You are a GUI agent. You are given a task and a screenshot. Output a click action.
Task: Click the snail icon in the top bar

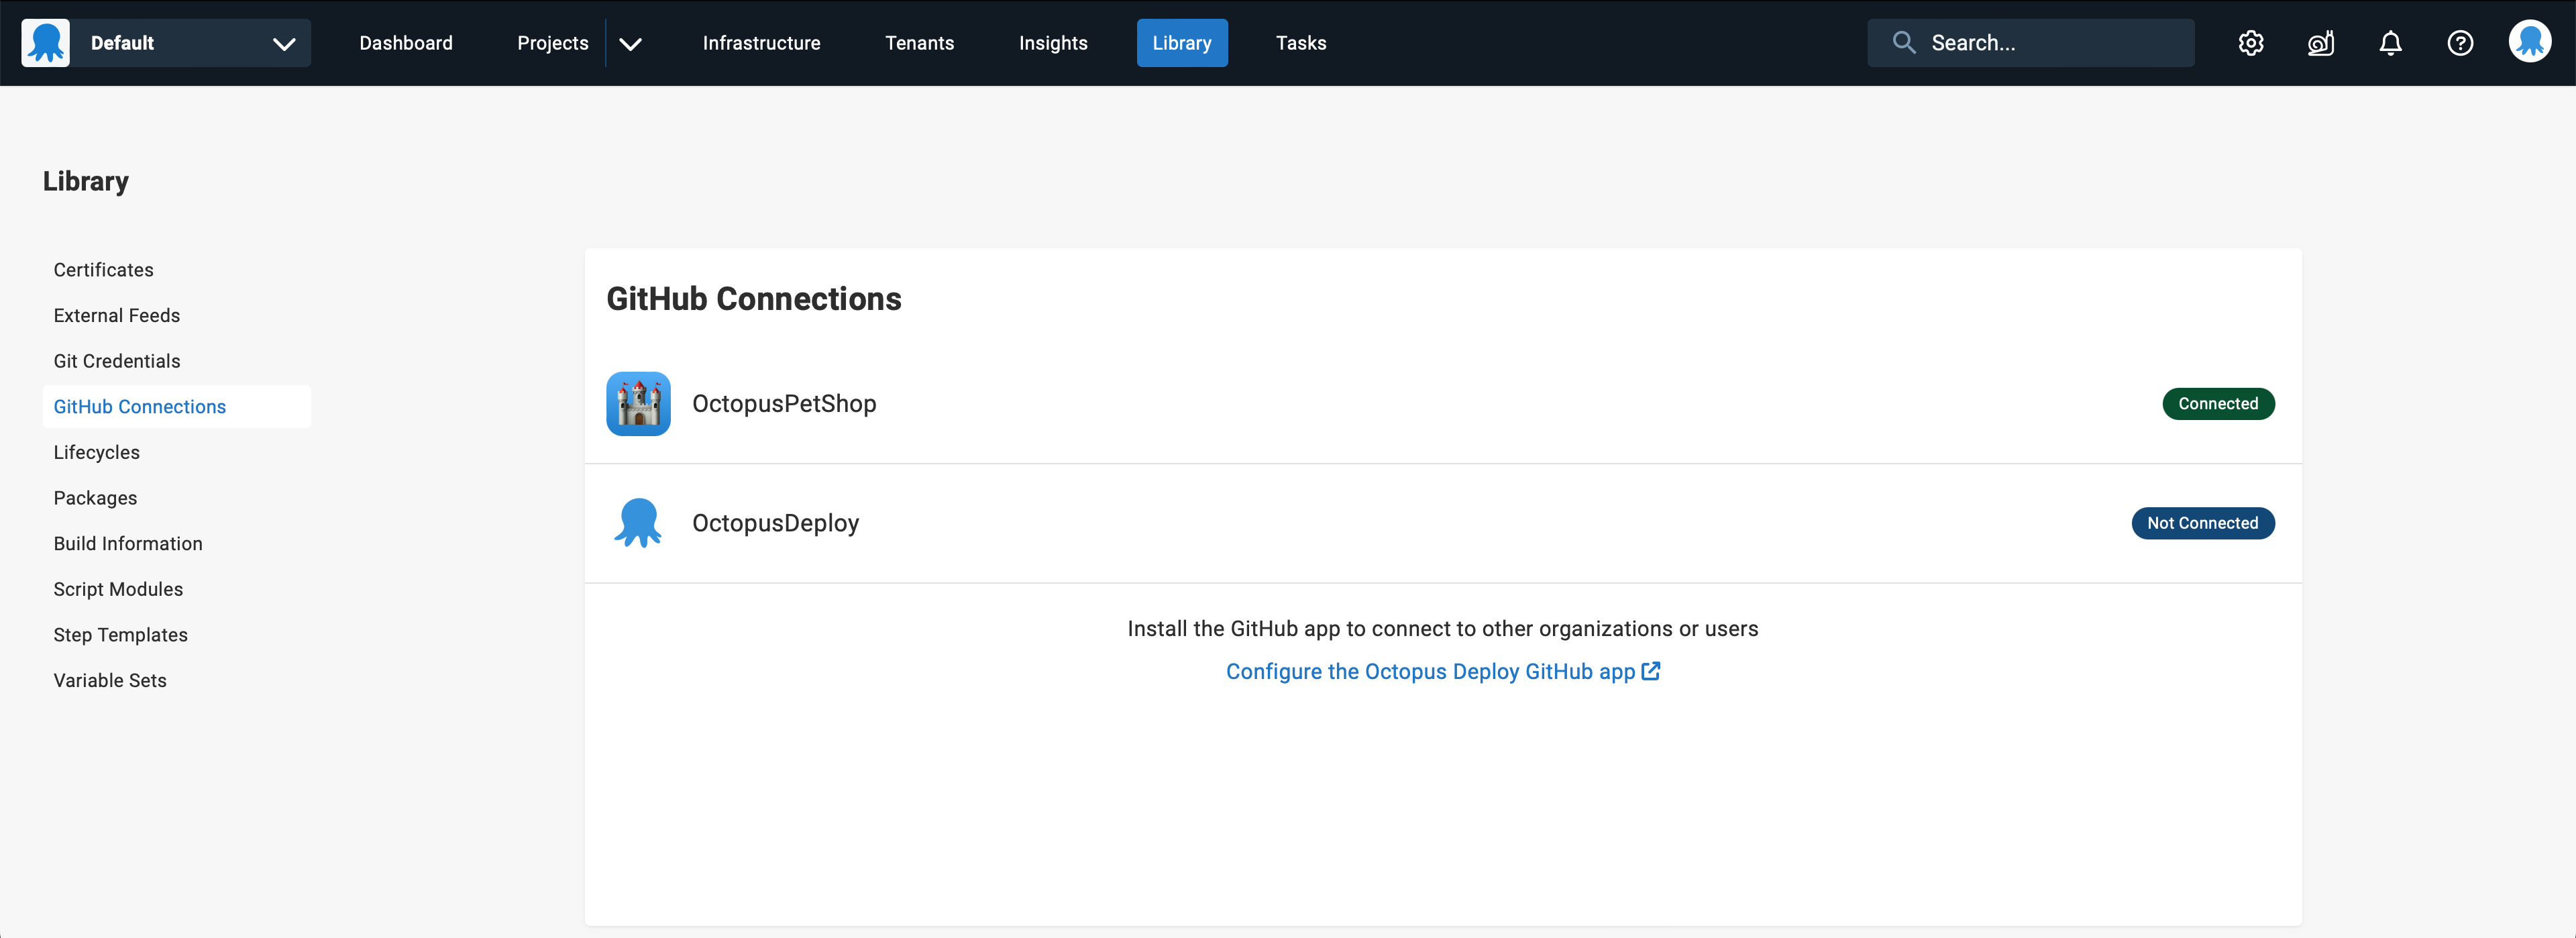tap(2321, 42)
